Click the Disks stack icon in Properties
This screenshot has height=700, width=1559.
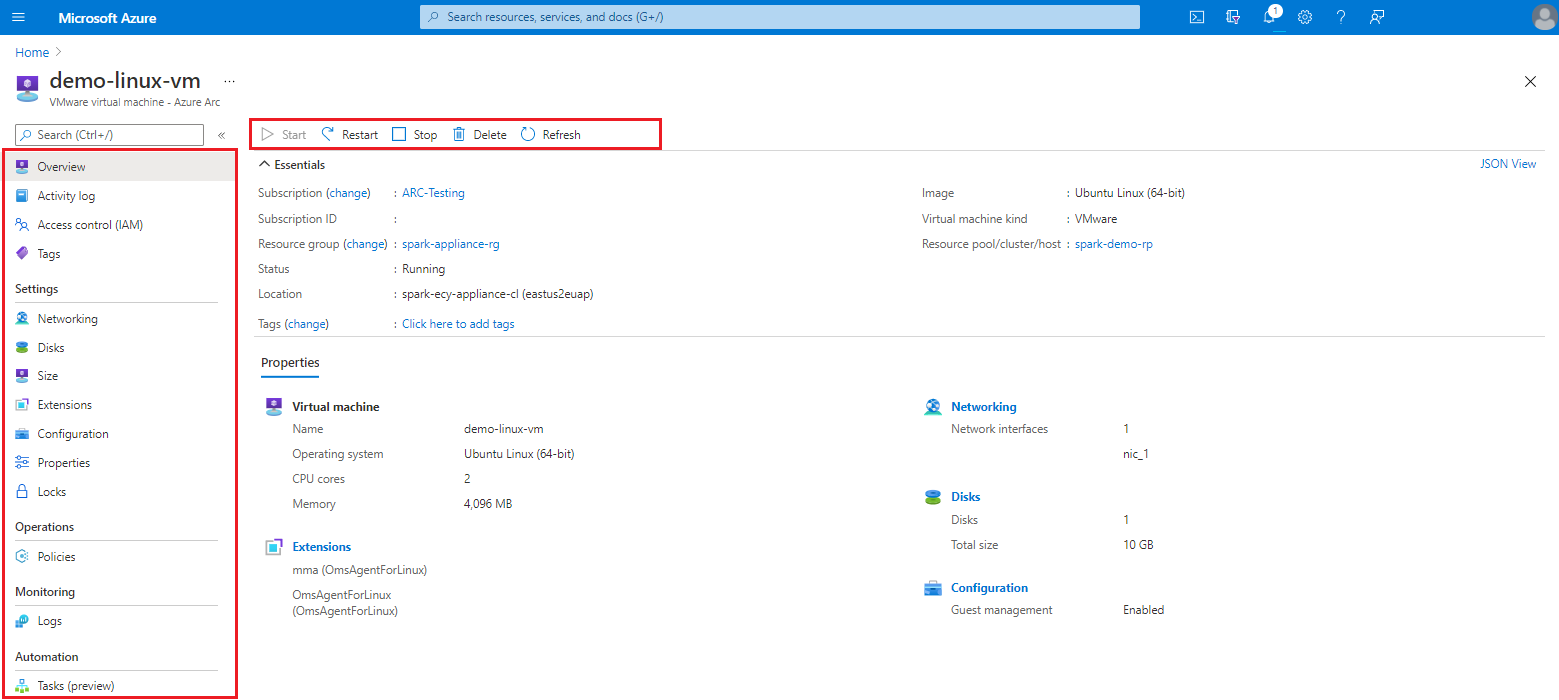click(933, 497)
